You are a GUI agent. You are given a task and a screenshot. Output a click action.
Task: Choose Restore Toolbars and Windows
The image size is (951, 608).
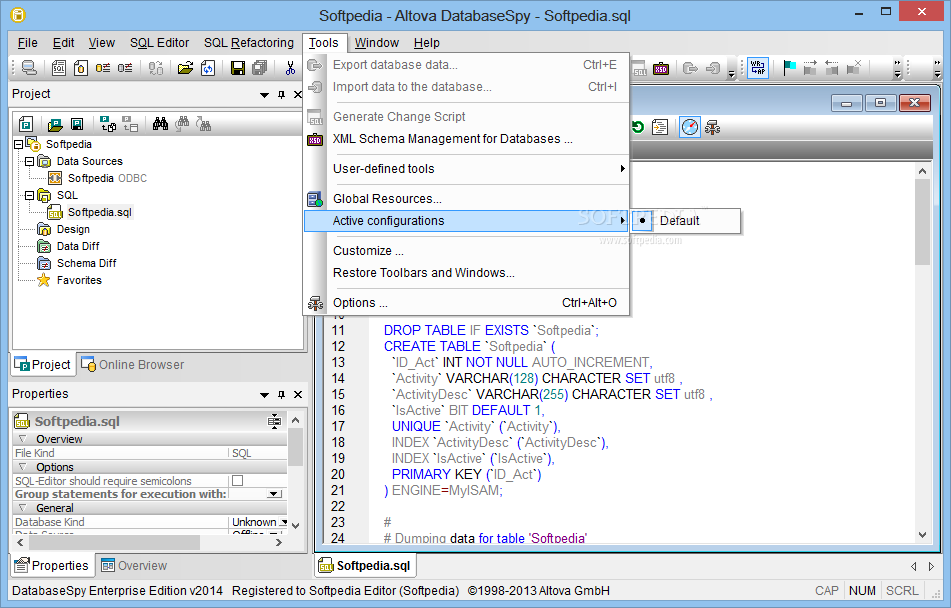(466, 273)
